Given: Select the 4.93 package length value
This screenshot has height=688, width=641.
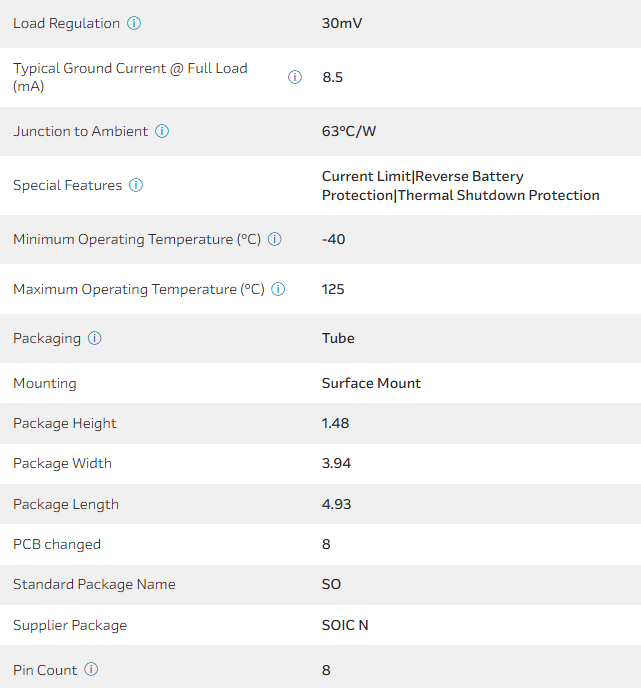Looking at the screenshot, I should tap(336, 504).
